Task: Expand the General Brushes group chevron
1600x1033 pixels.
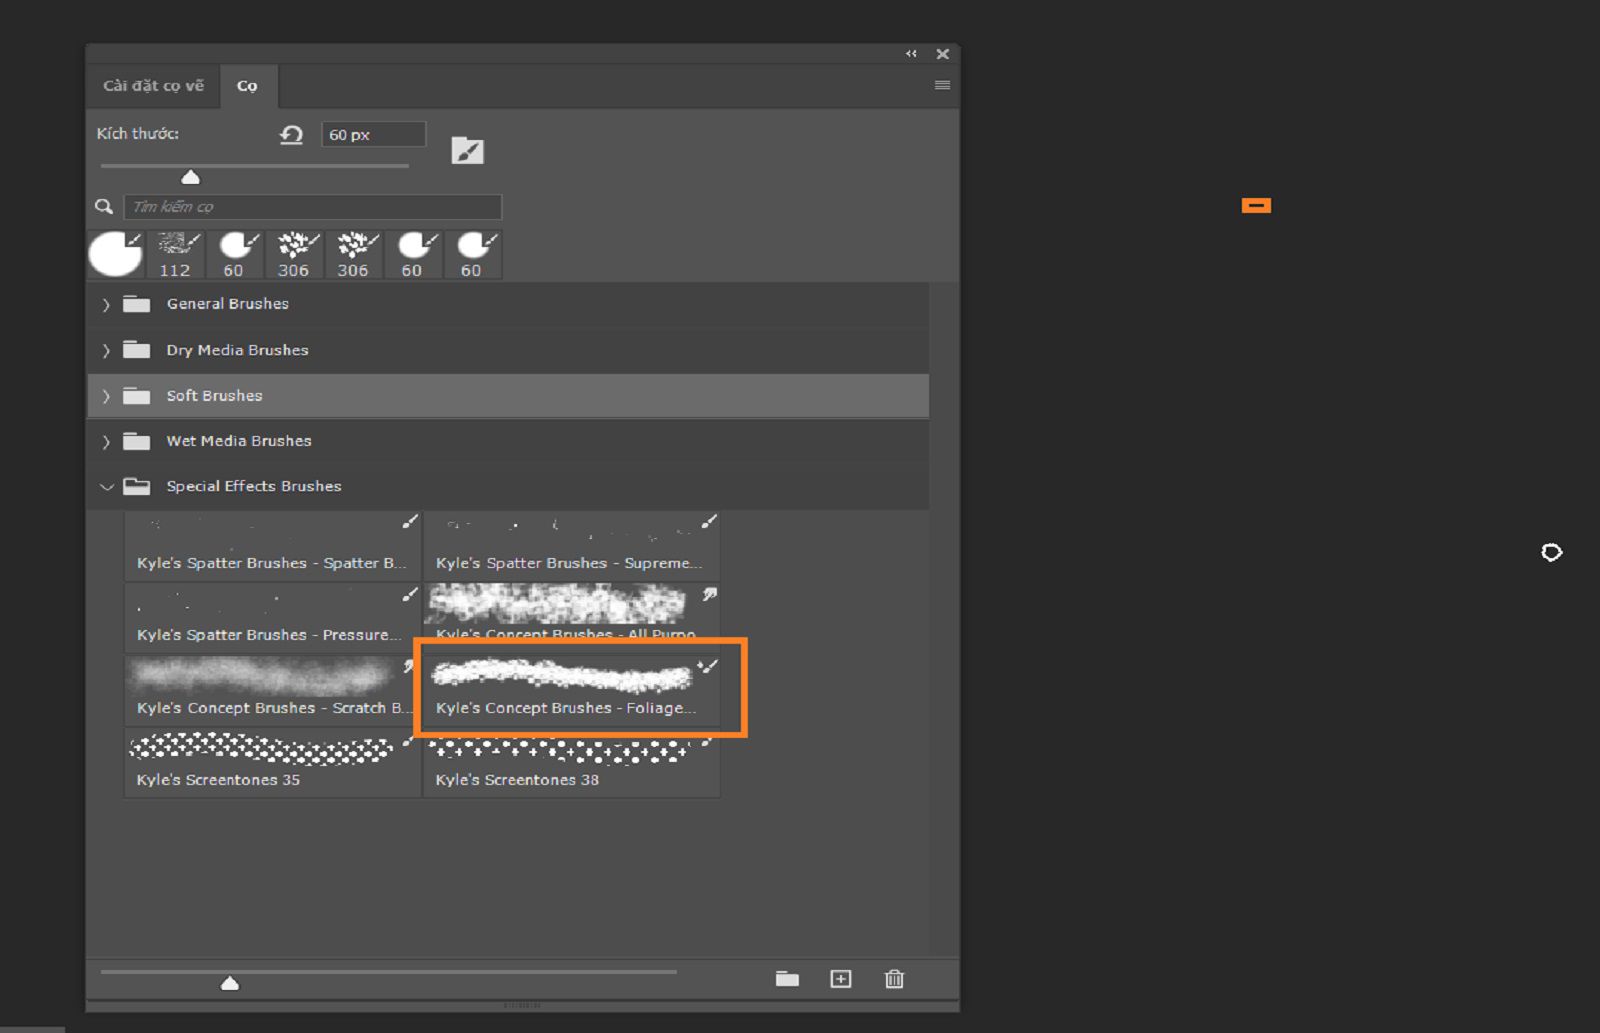Action: 106,305
